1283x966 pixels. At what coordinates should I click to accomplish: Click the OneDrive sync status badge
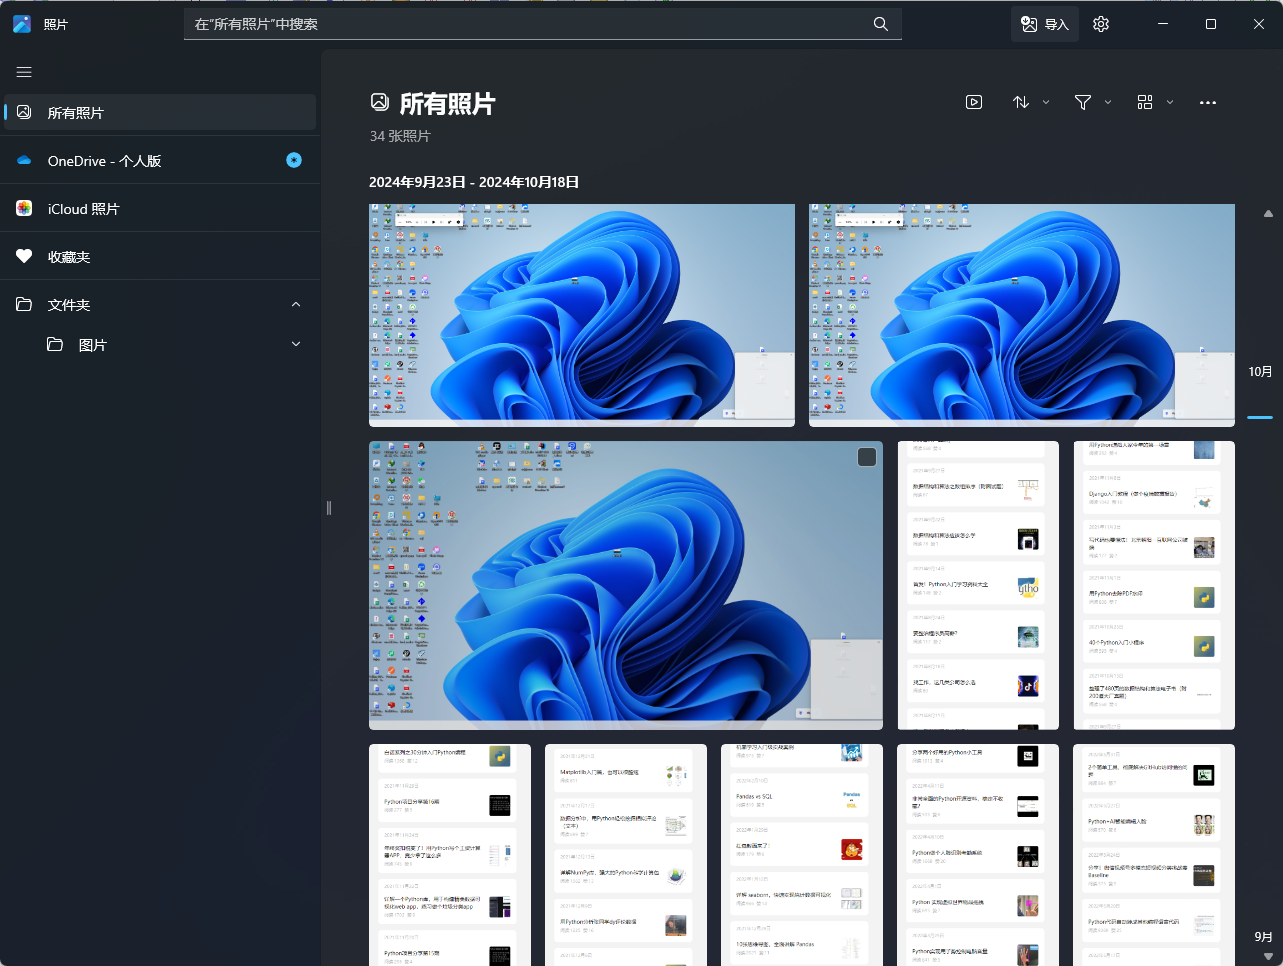click(x=294, y=160)
